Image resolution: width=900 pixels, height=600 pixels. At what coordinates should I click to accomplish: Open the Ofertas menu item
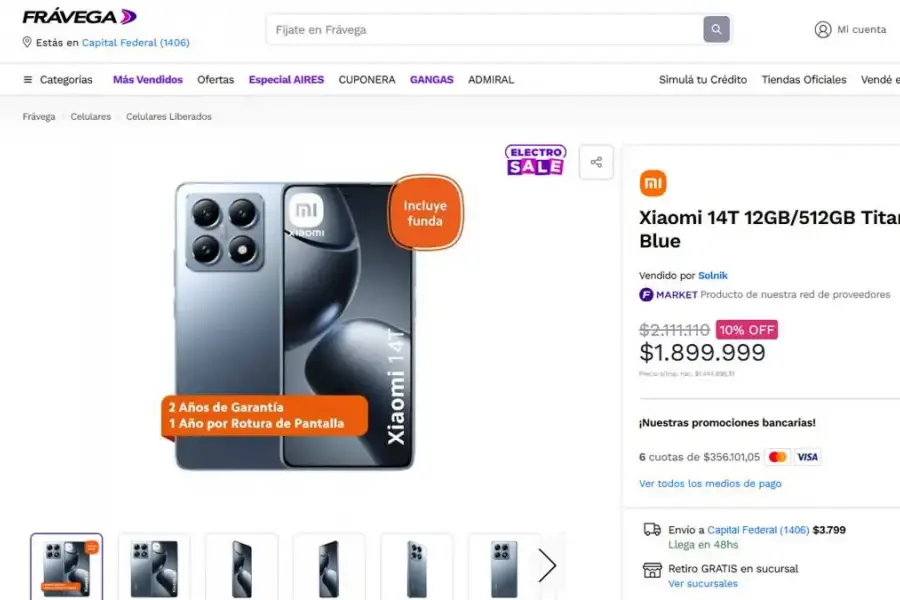[x=215, y=79]
